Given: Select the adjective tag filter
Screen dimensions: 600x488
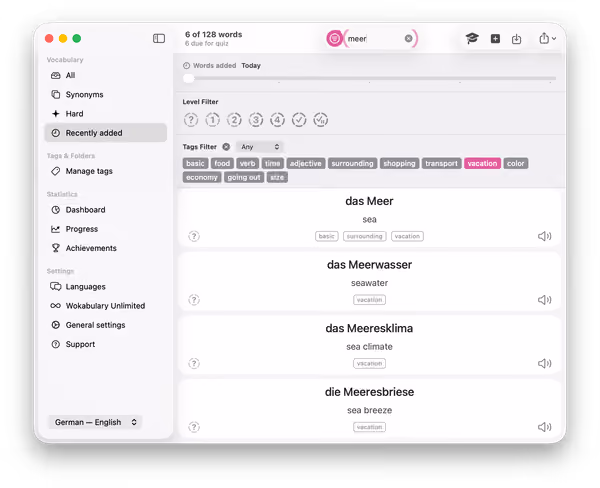Looking at the screenshot, I should [x=306, y=163].
